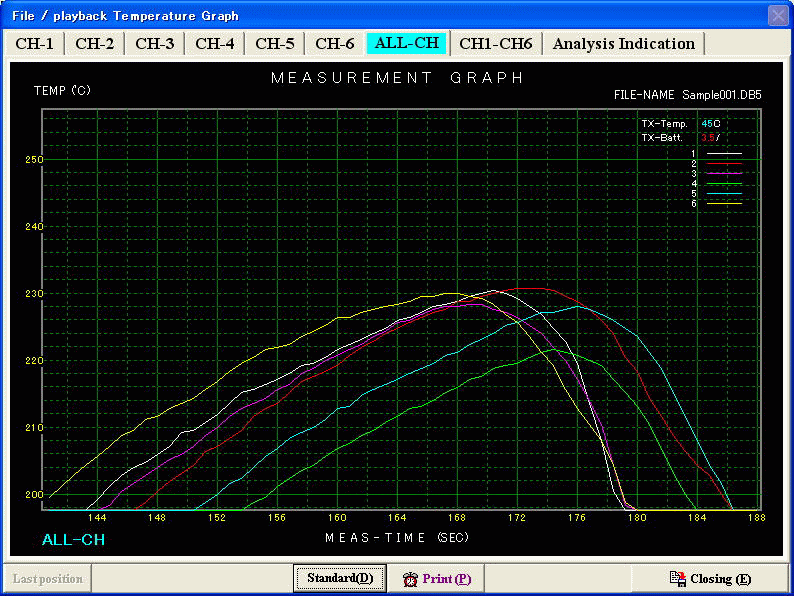Switch to the CH-2 tab
The width and height of the screenshot is (794, 596).
[x=94, y=44]
